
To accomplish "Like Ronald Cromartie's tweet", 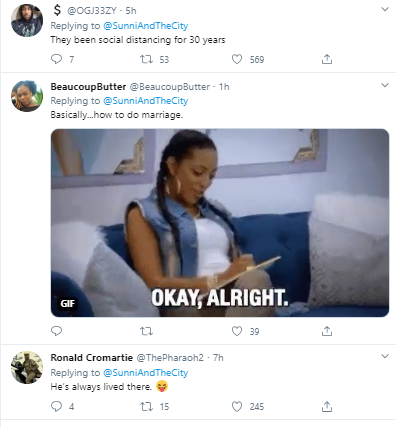I will [x=237, y=406].
